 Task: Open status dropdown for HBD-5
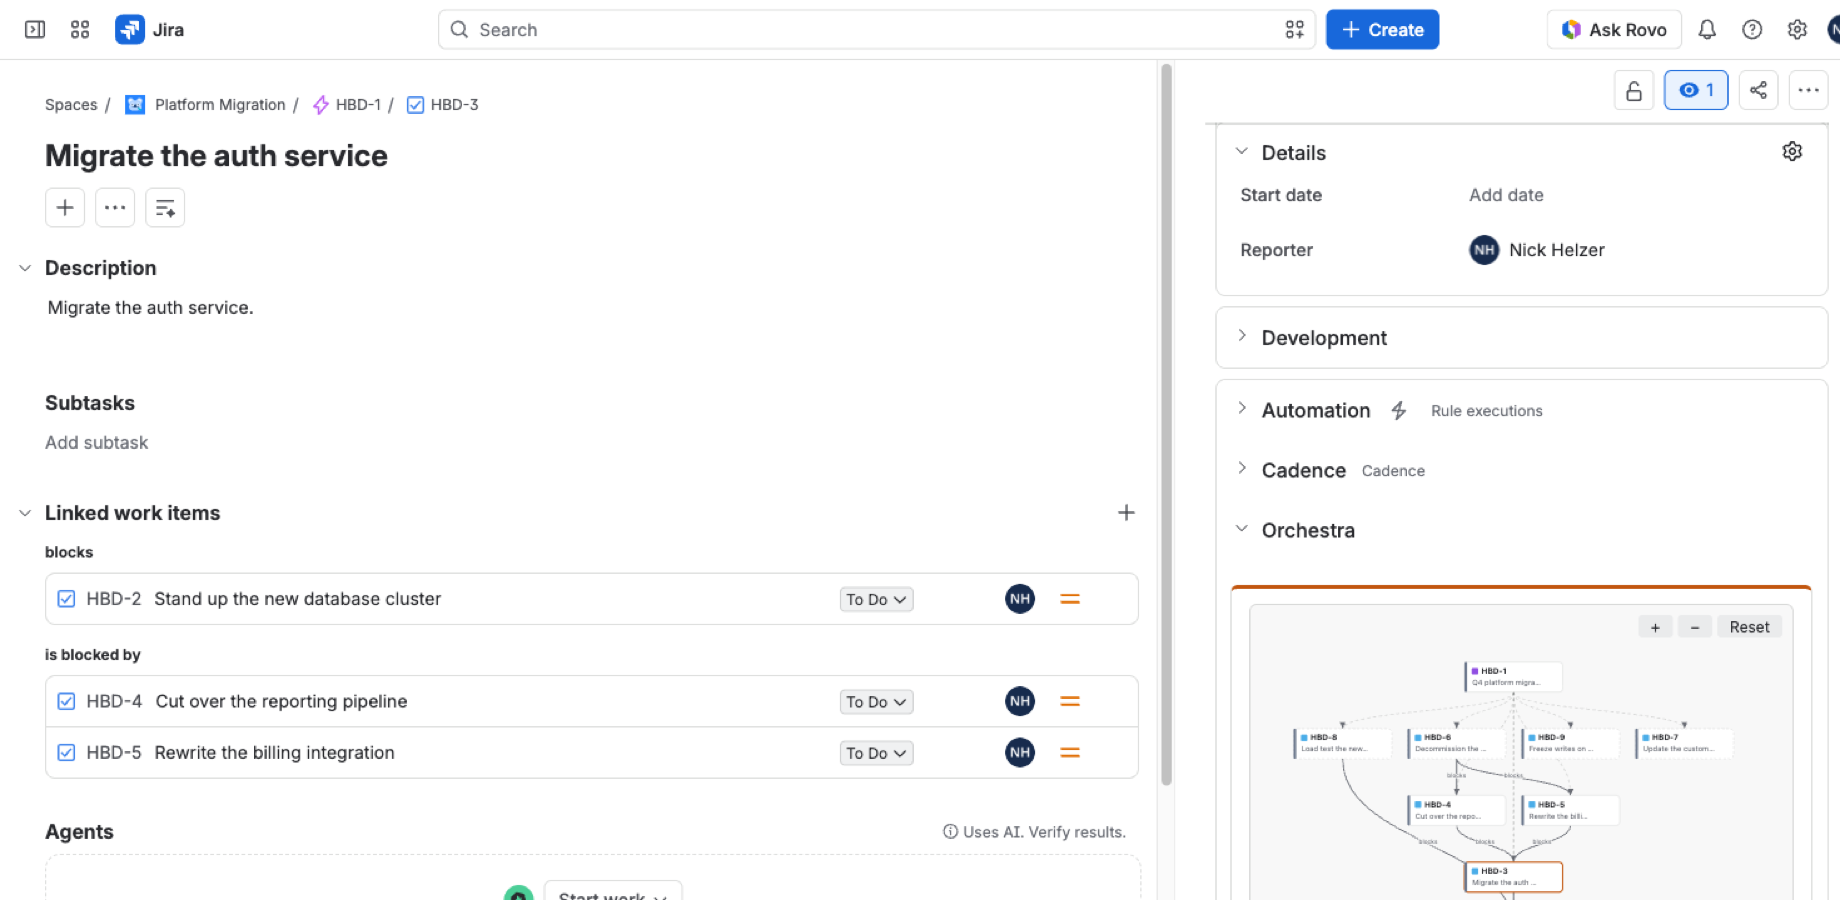(x=876, y=753)
